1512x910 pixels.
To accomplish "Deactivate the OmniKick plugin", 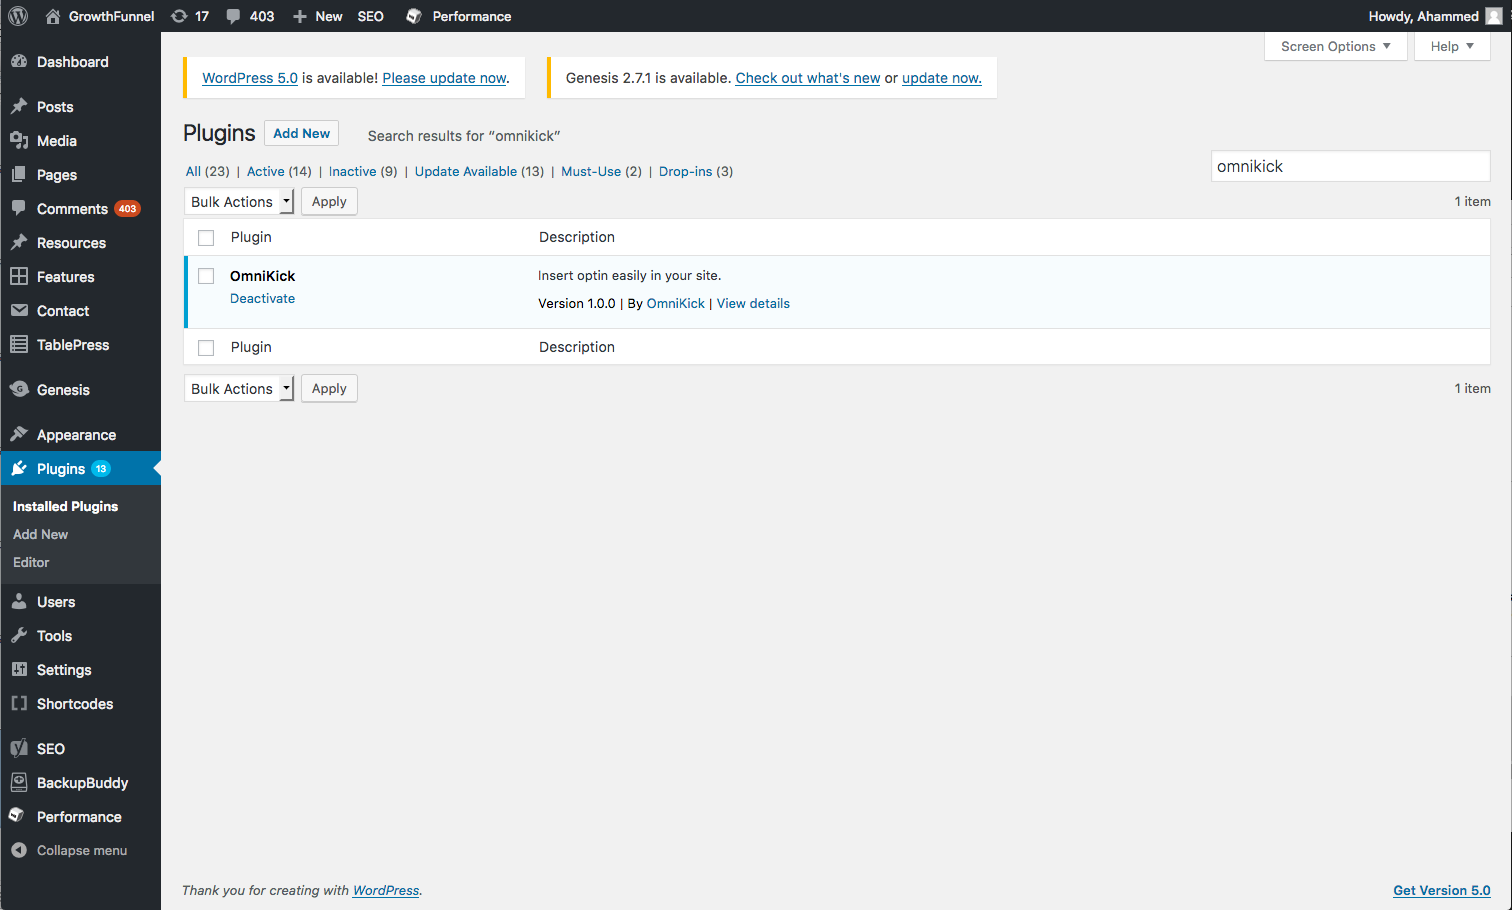I will tap(262, 298).
